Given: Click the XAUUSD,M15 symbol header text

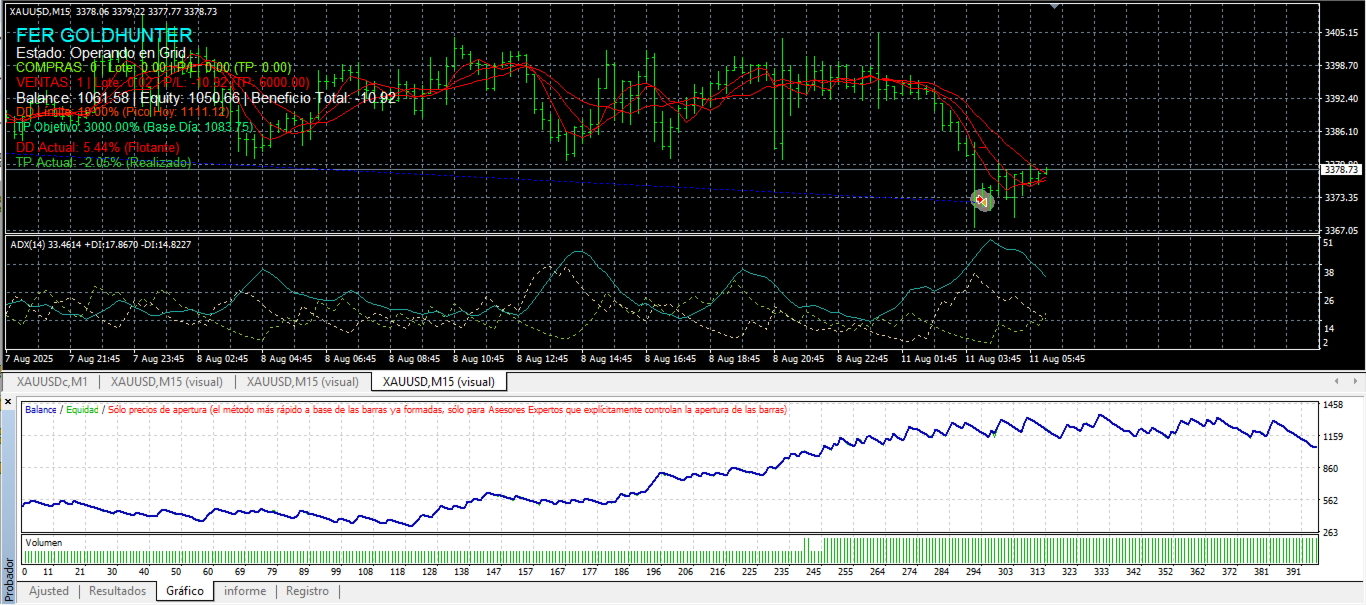Looking at the screenshot, I should click(40, 11).
